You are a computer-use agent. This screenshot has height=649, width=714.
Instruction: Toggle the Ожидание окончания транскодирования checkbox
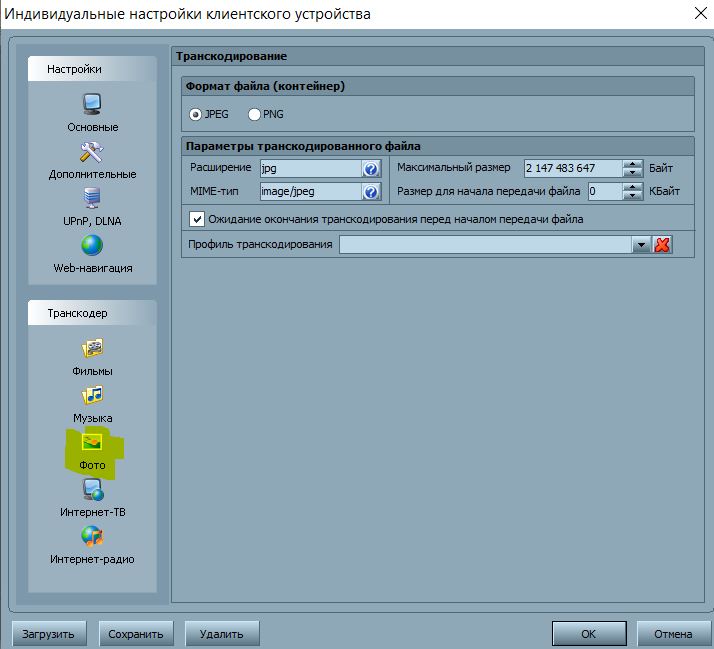click(x=197, y=219)
